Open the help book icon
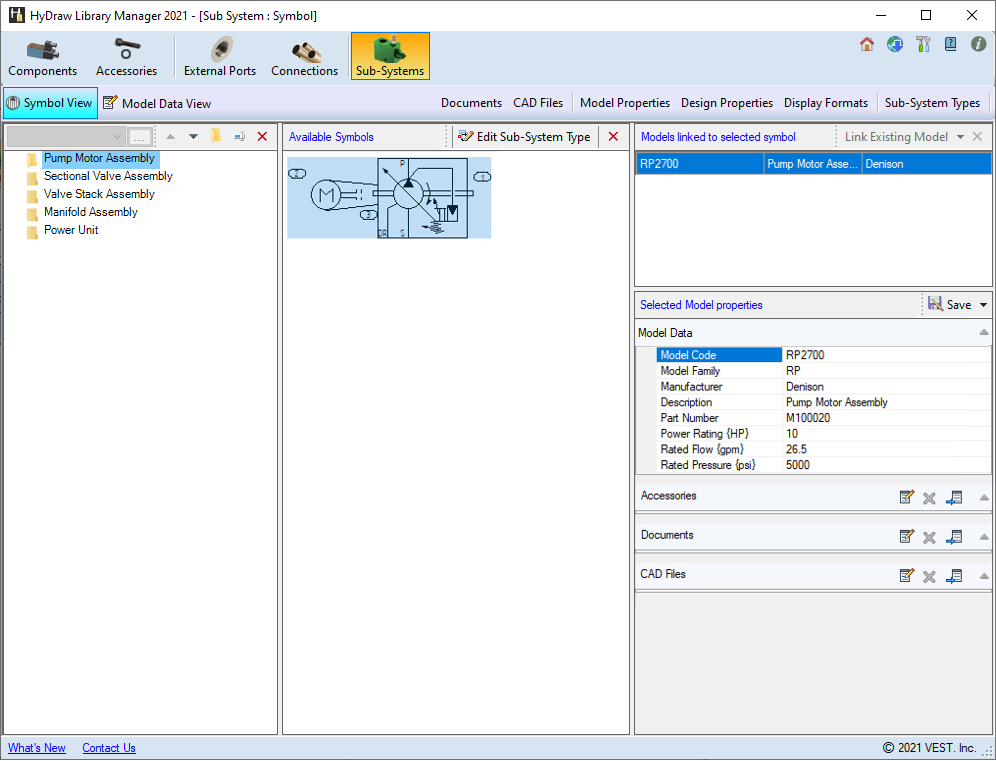 point(950,44)
